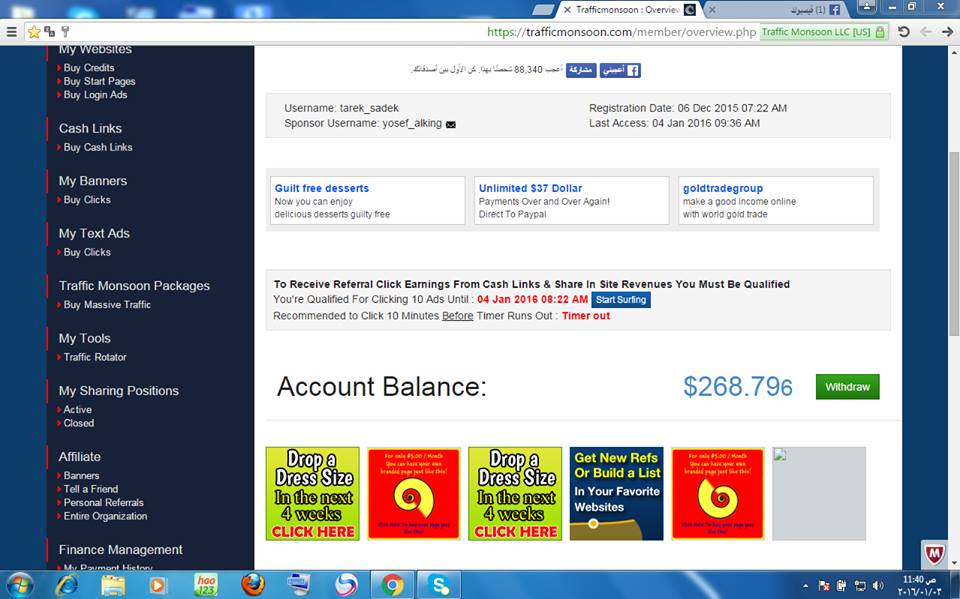Open the blue-and-red swirl taskbar icon
The height and width of the screenshot is (599, 960).
(x=346, y=585)
